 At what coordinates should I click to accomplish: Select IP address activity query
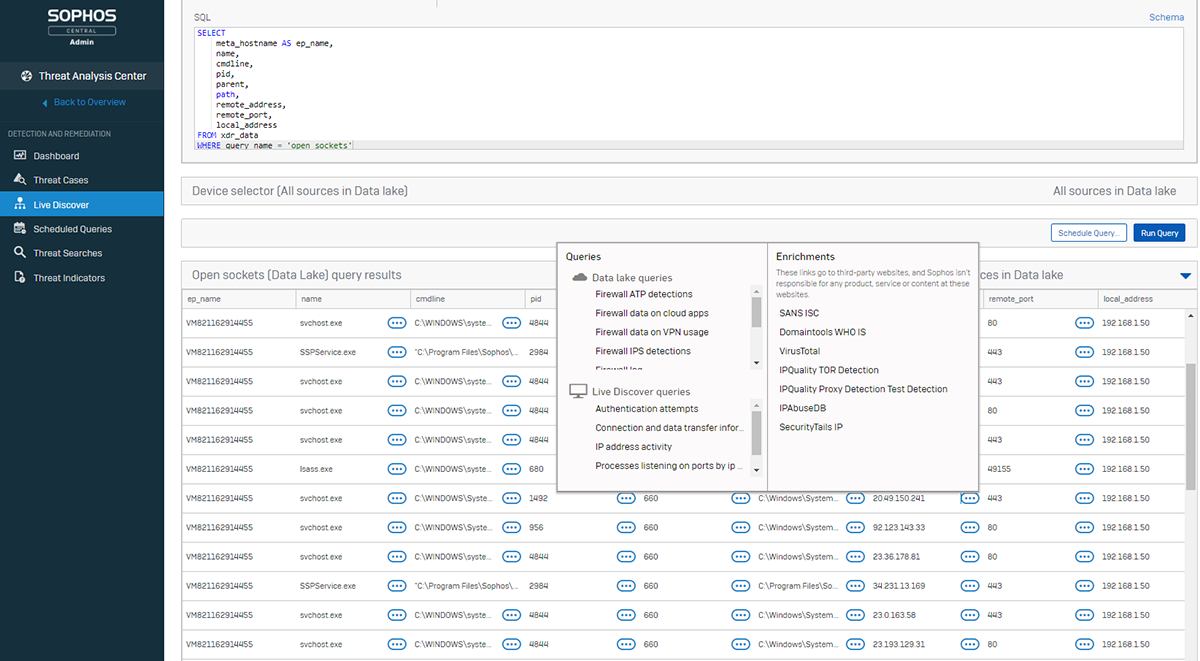[x=633, y=447]
